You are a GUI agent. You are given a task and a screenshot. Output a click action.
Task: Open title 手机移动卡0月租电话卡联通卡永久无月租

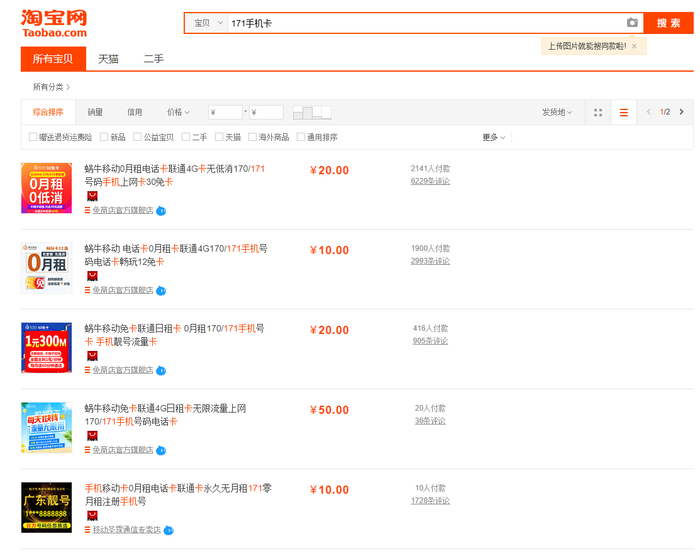[x=178, y=495]
